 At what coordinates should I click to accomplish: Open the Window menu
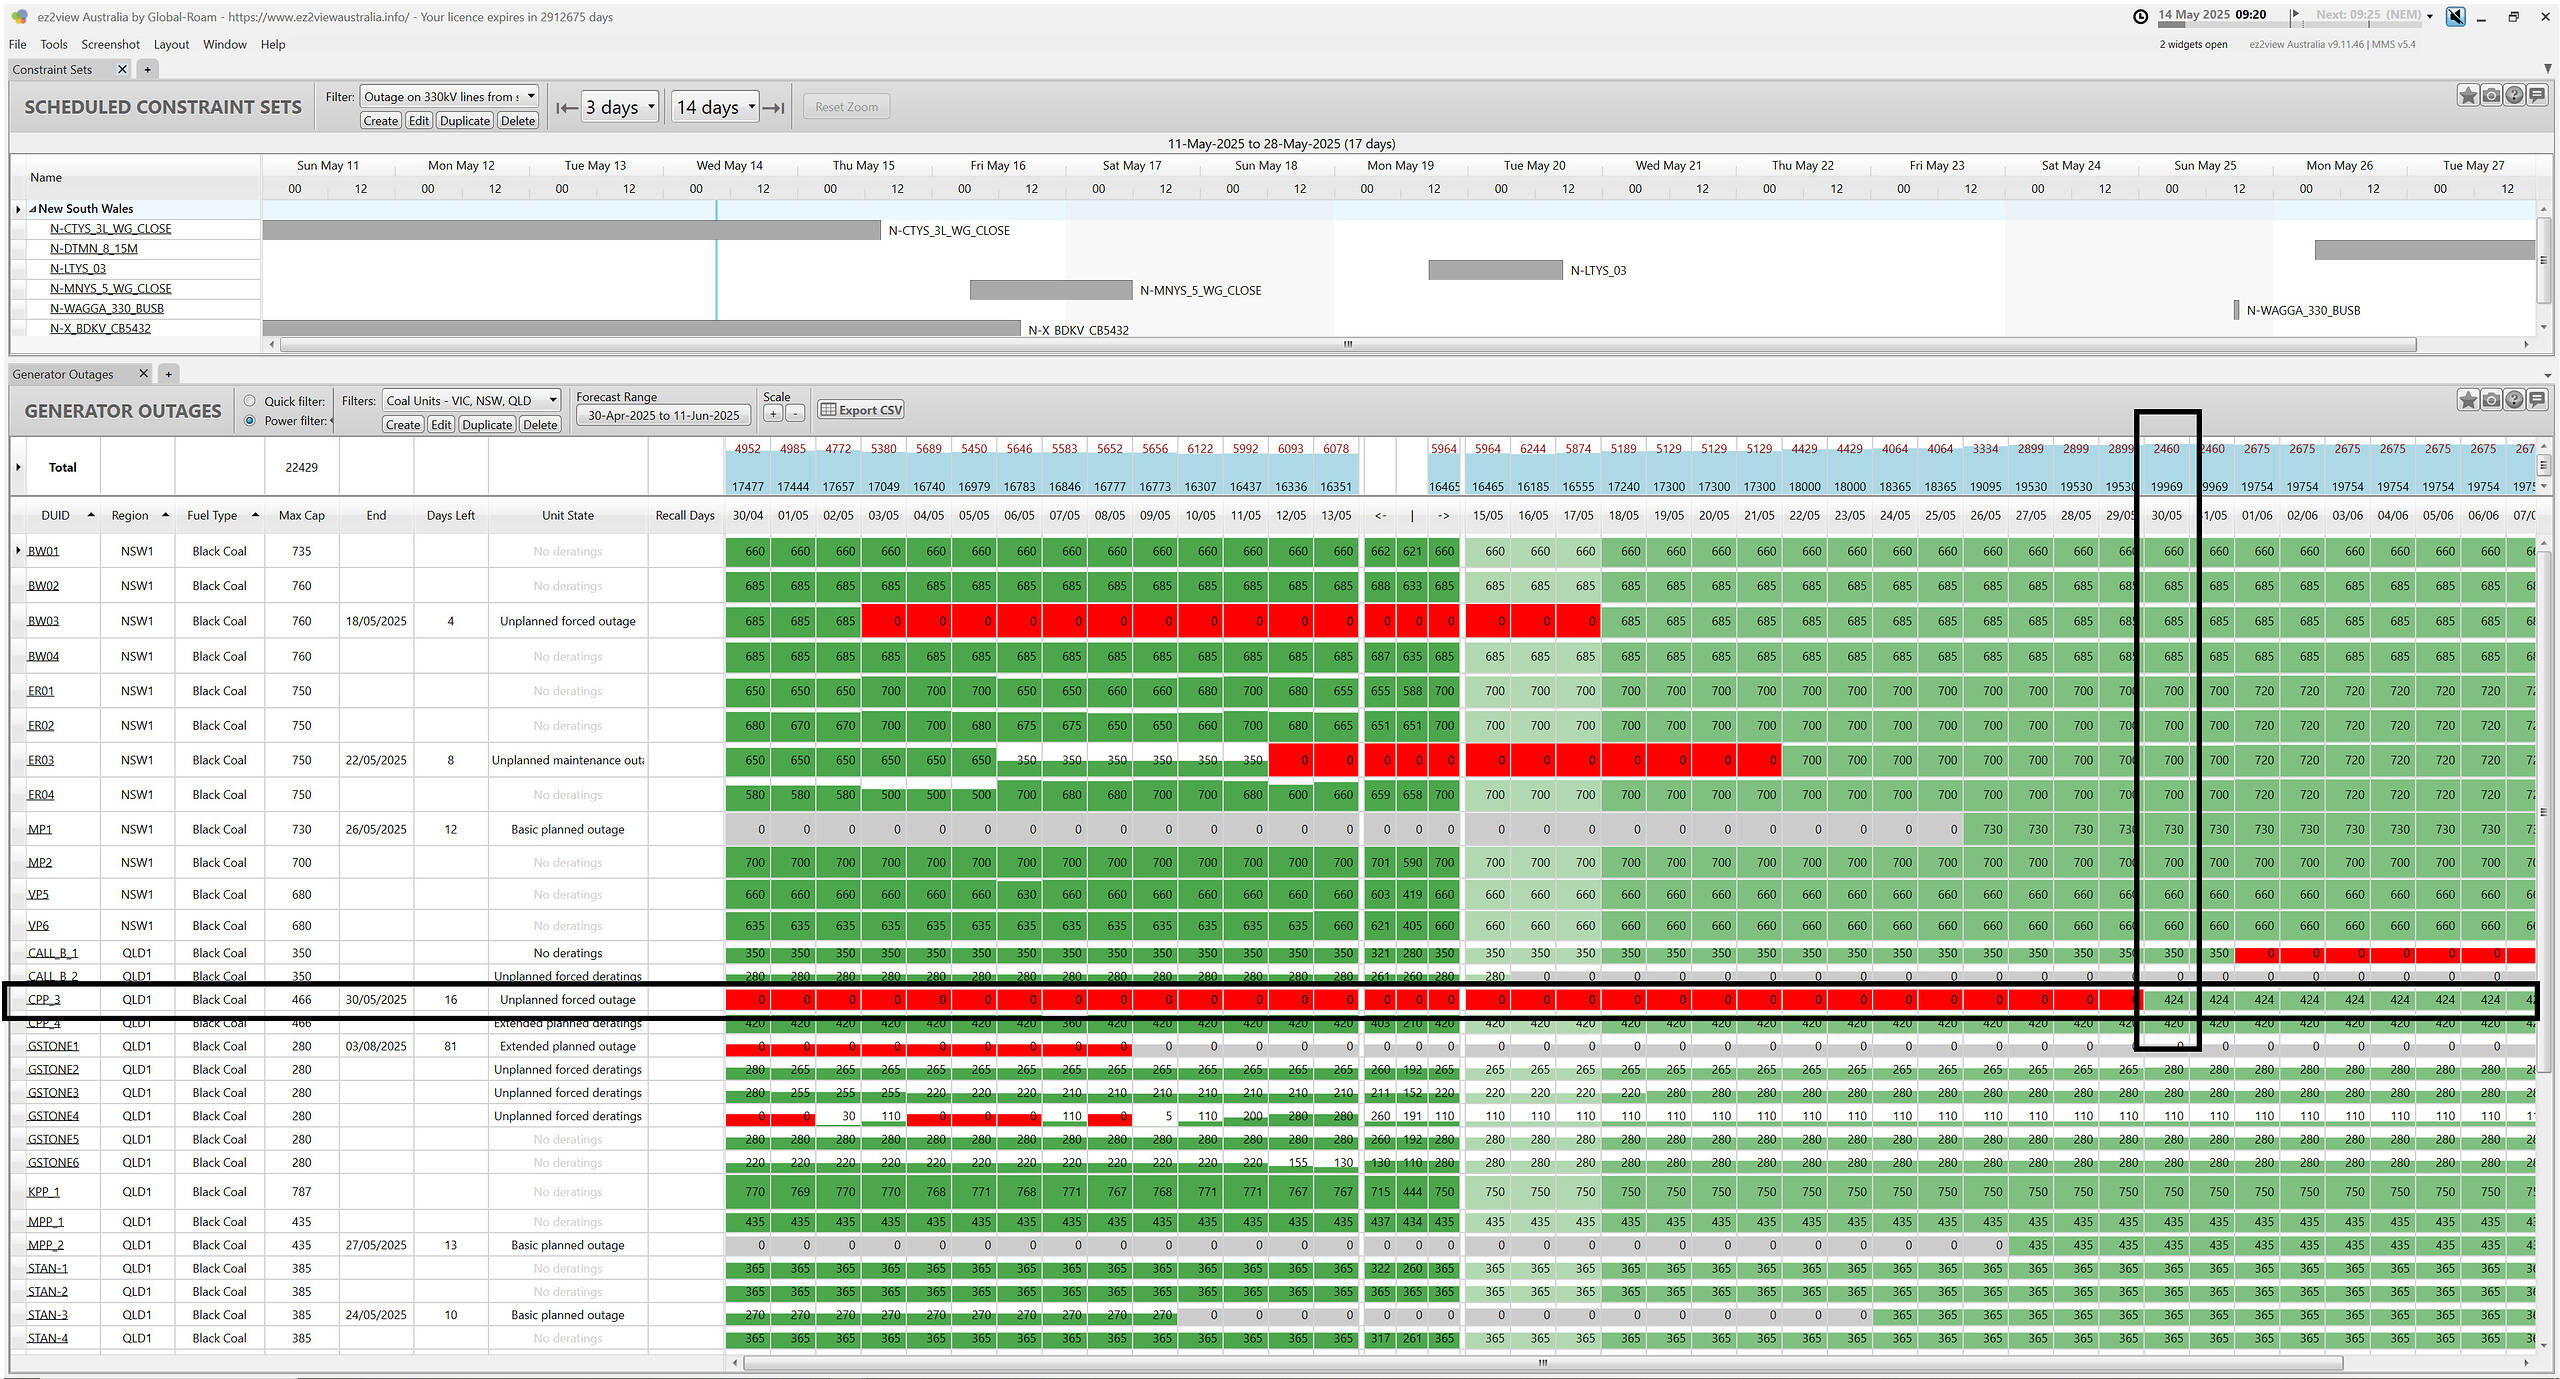coord(225,44)
